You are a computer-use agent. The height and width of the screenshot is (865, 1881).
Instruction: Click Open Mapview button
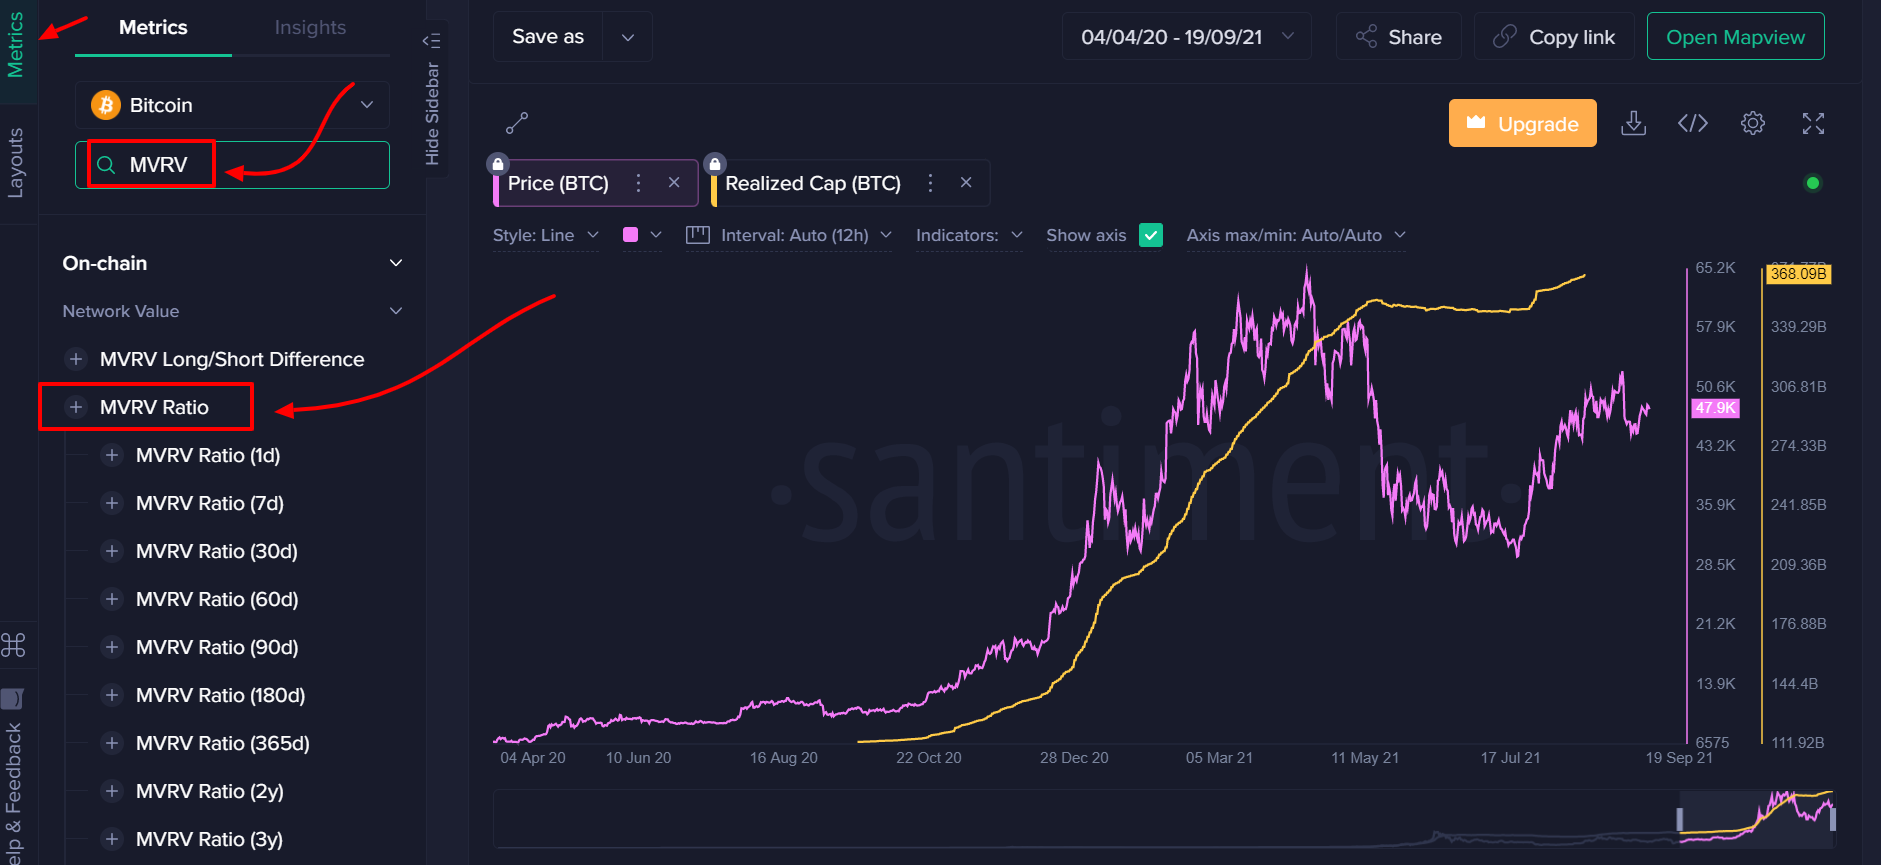(x=1736, y=37)
